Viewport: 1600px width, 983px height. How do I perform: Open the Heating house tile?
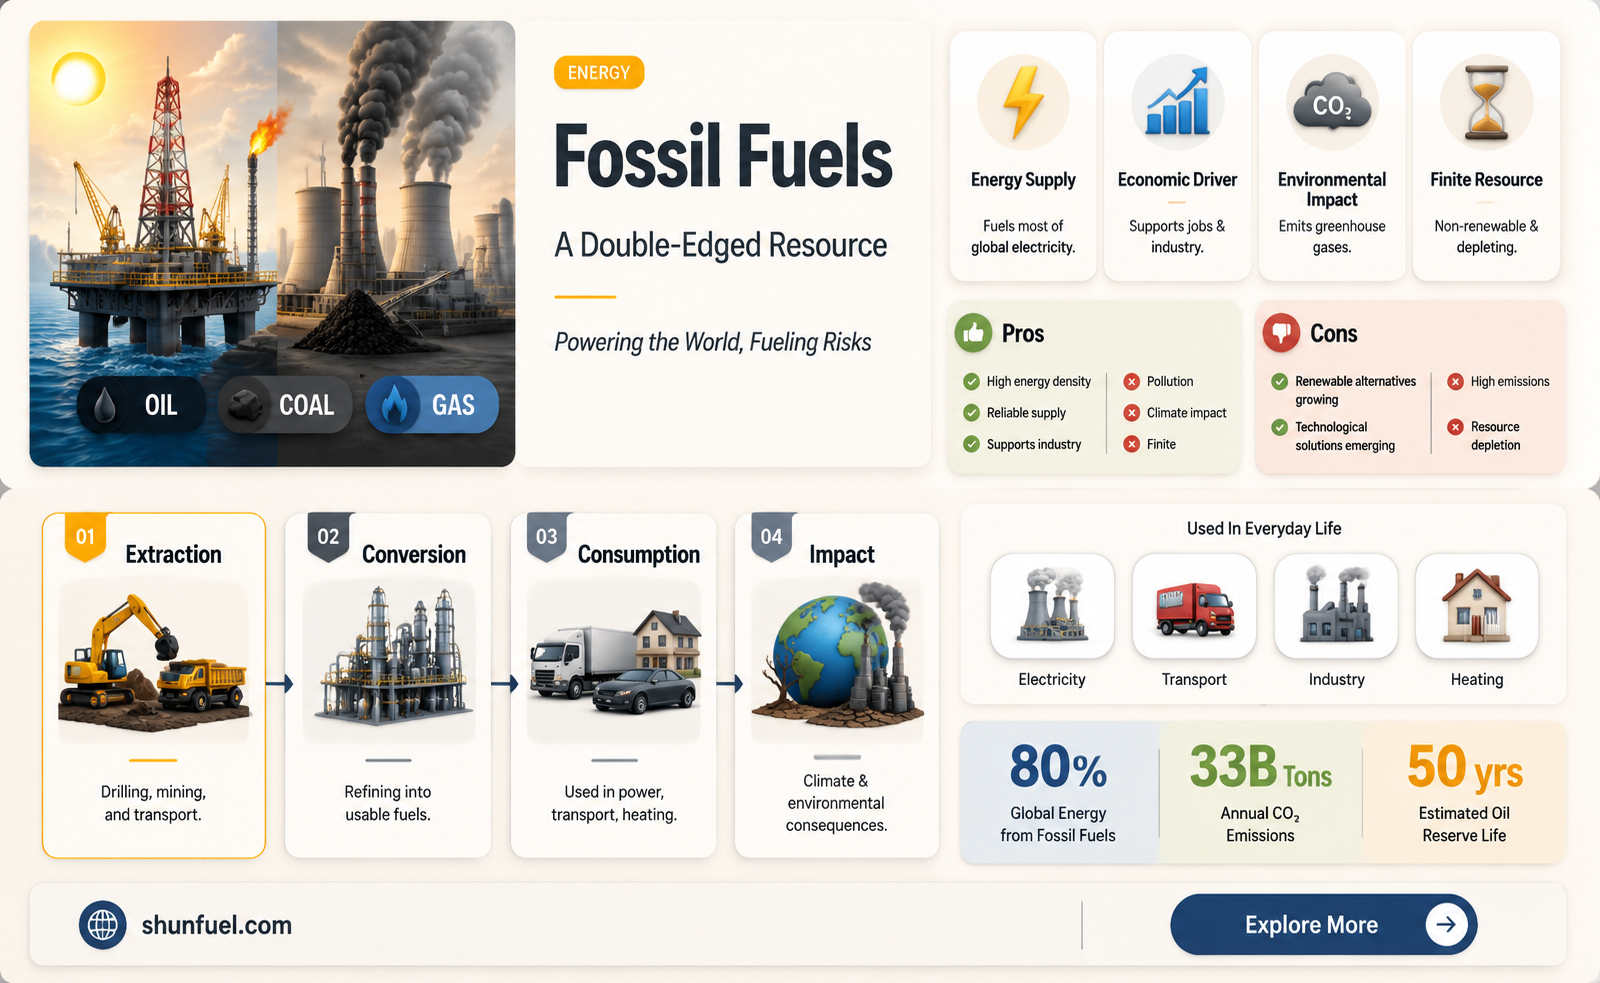click(1477, 606)
